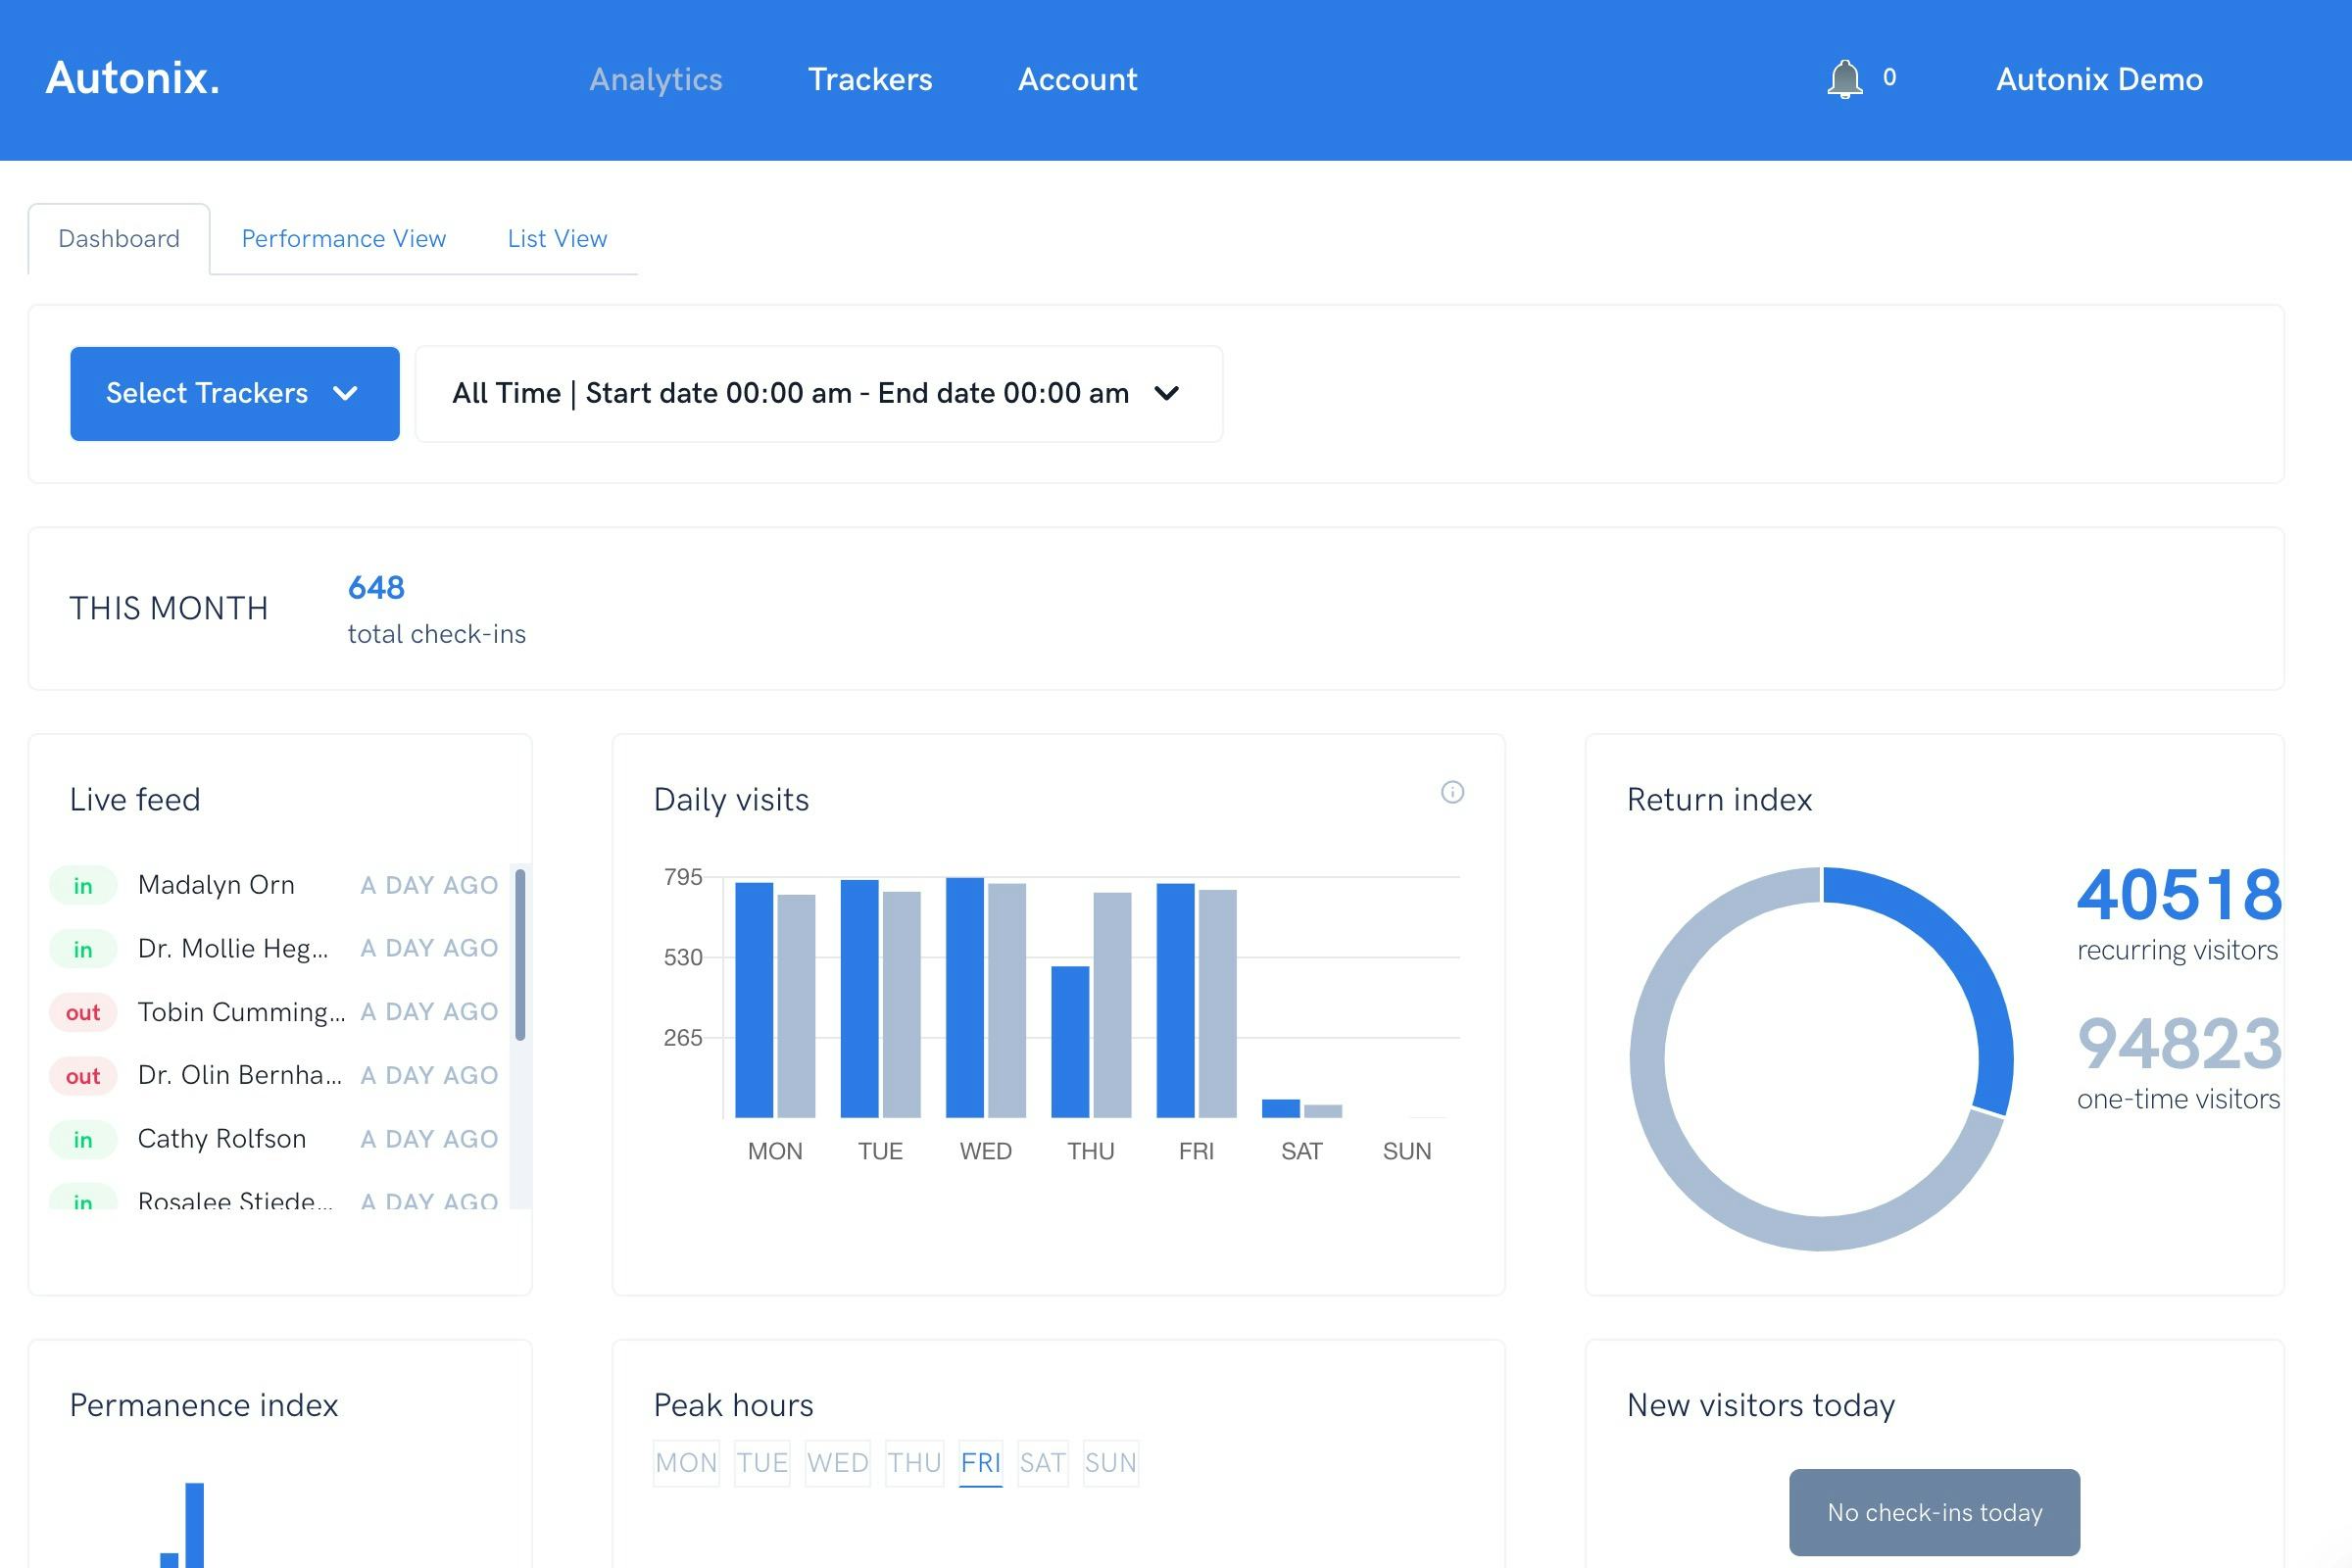2352x1568 pixels.
Task: Select SAT in Peak hours day filter
Action: point(1042,1462)
